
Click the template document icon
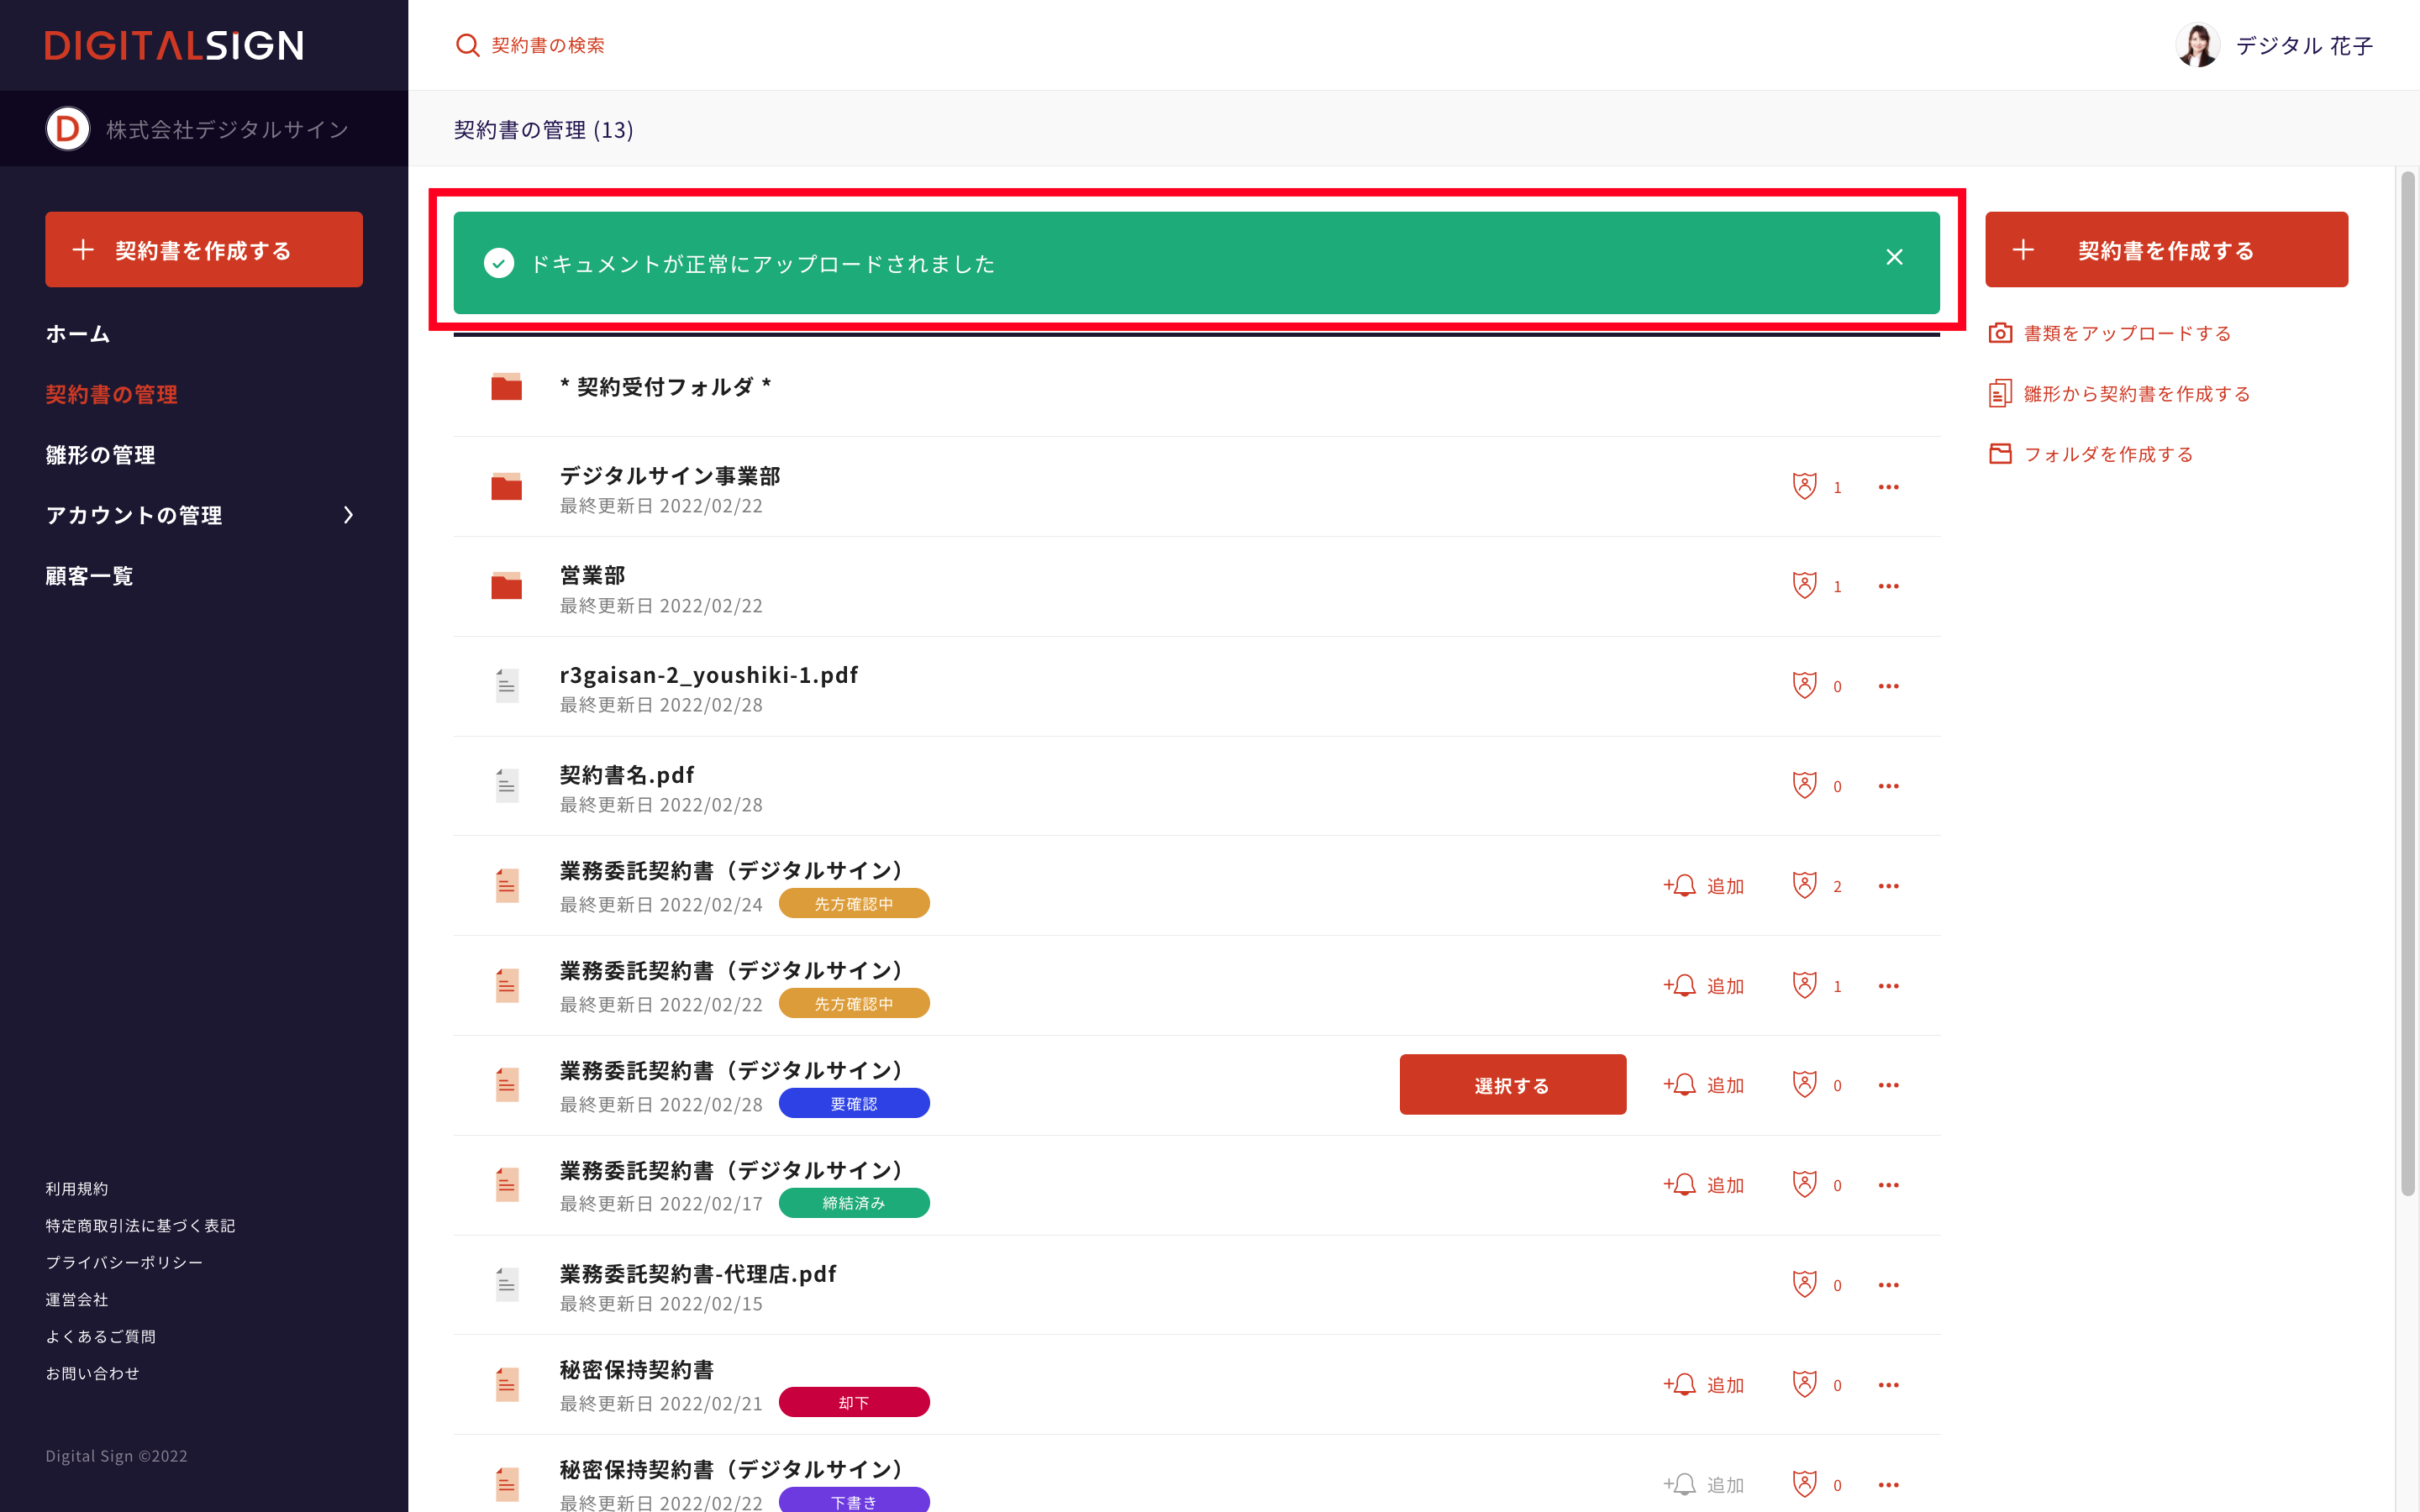coord(2000,393)
